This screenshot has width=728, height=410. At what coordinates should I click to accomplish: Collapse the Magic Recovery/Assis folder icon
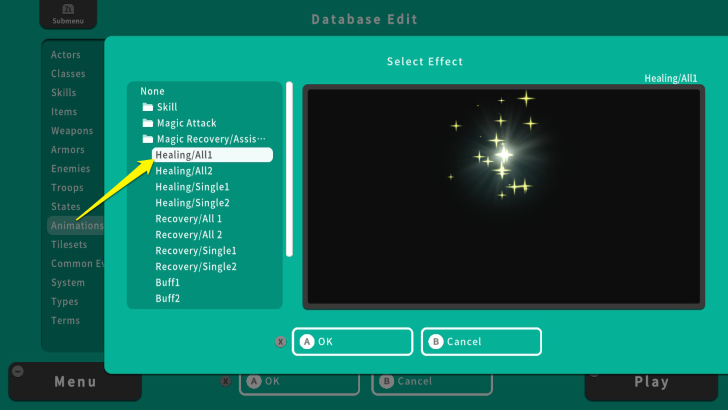(x=148, y=139)
